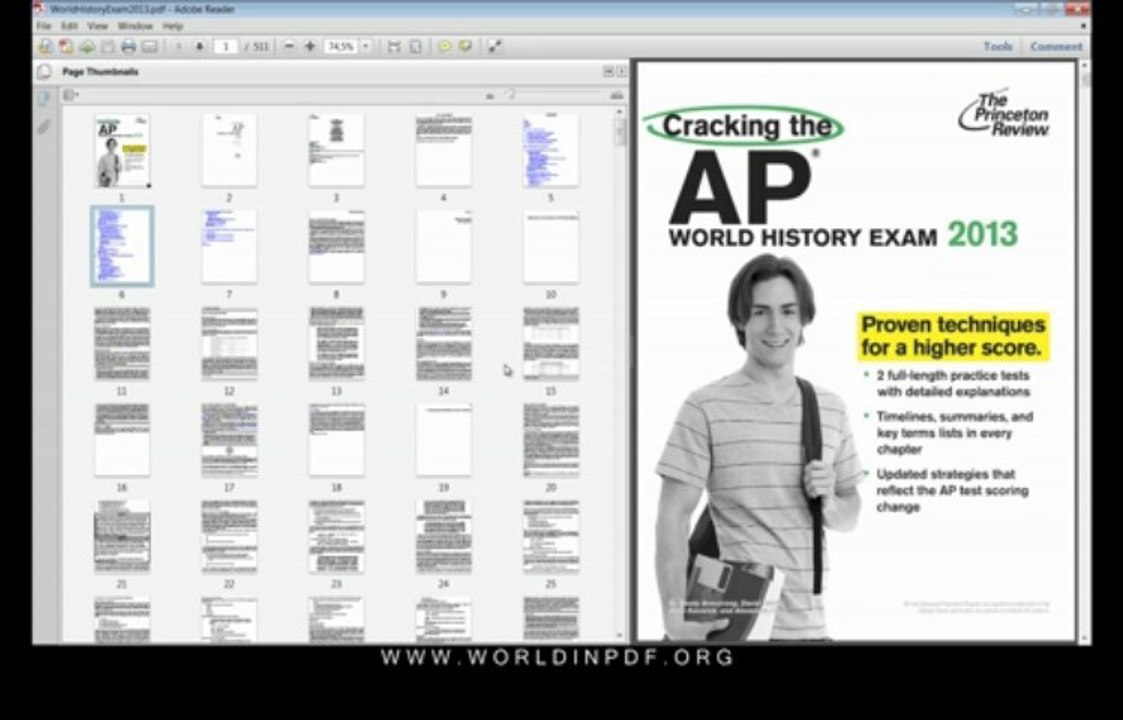Select page 13 thumbnail

click(336, 343)
